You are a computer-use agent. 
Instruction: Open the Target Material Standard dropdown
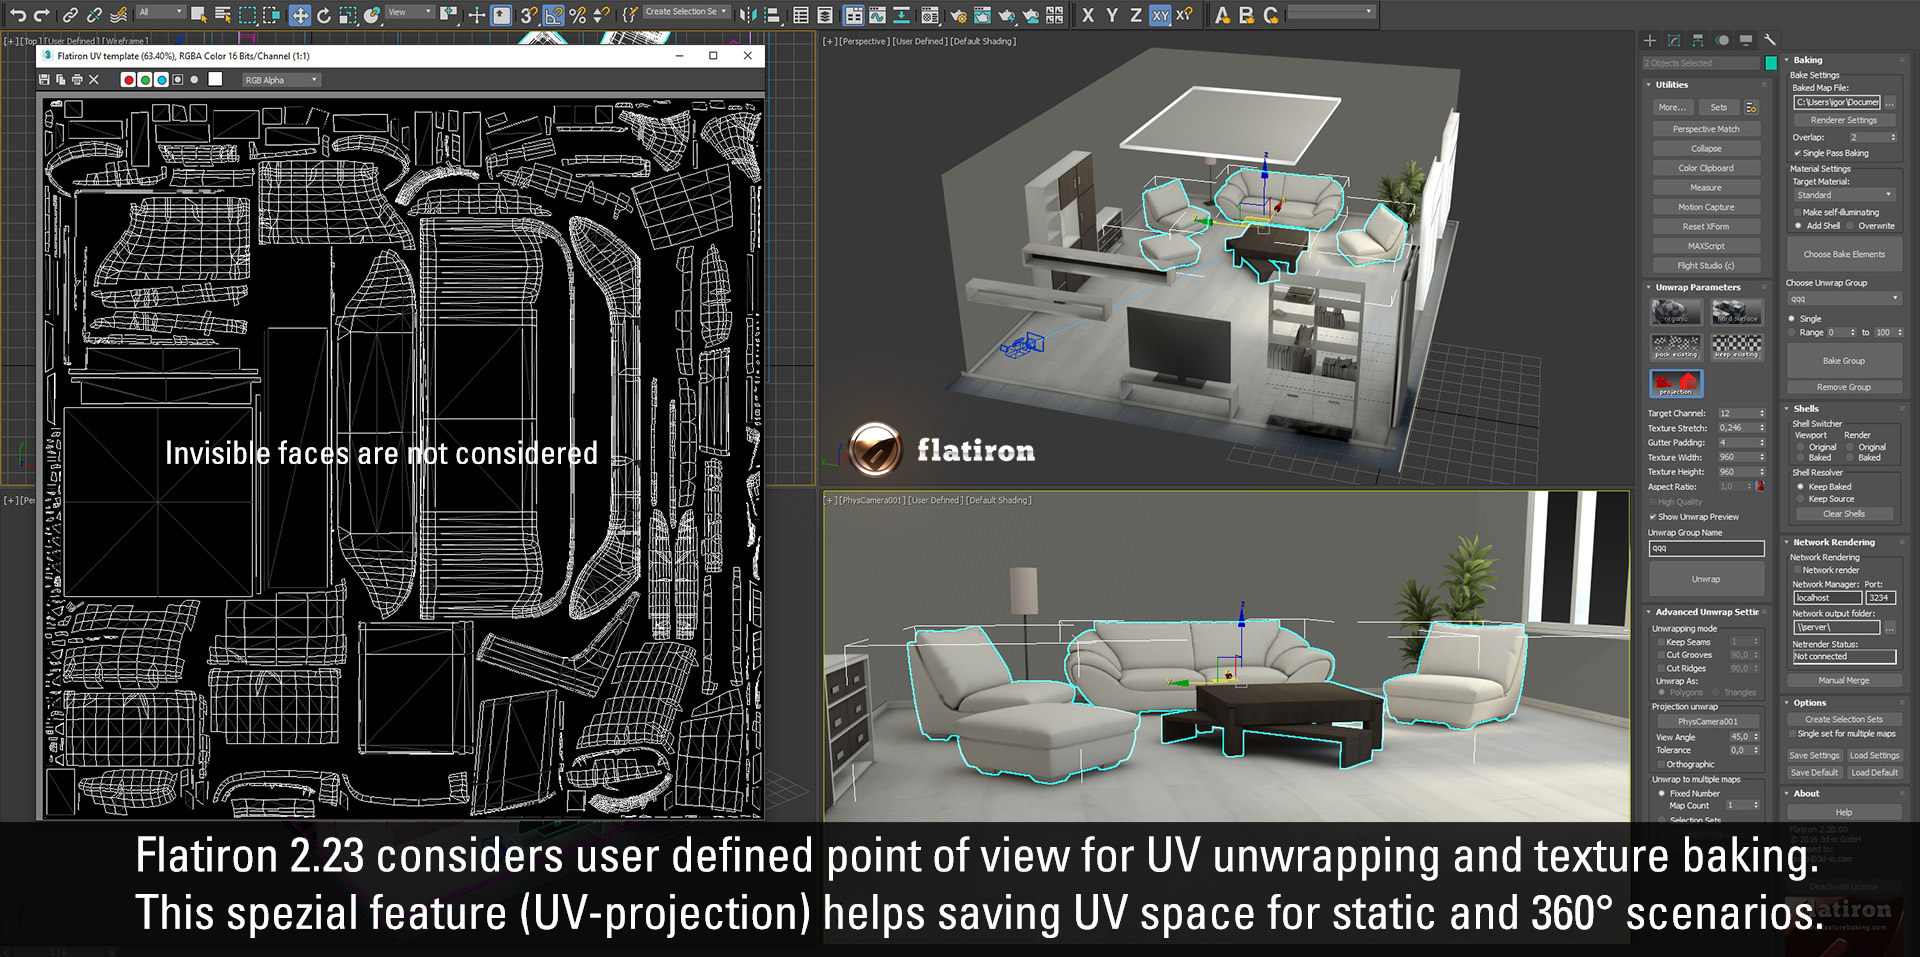(x=1845, y=195)
